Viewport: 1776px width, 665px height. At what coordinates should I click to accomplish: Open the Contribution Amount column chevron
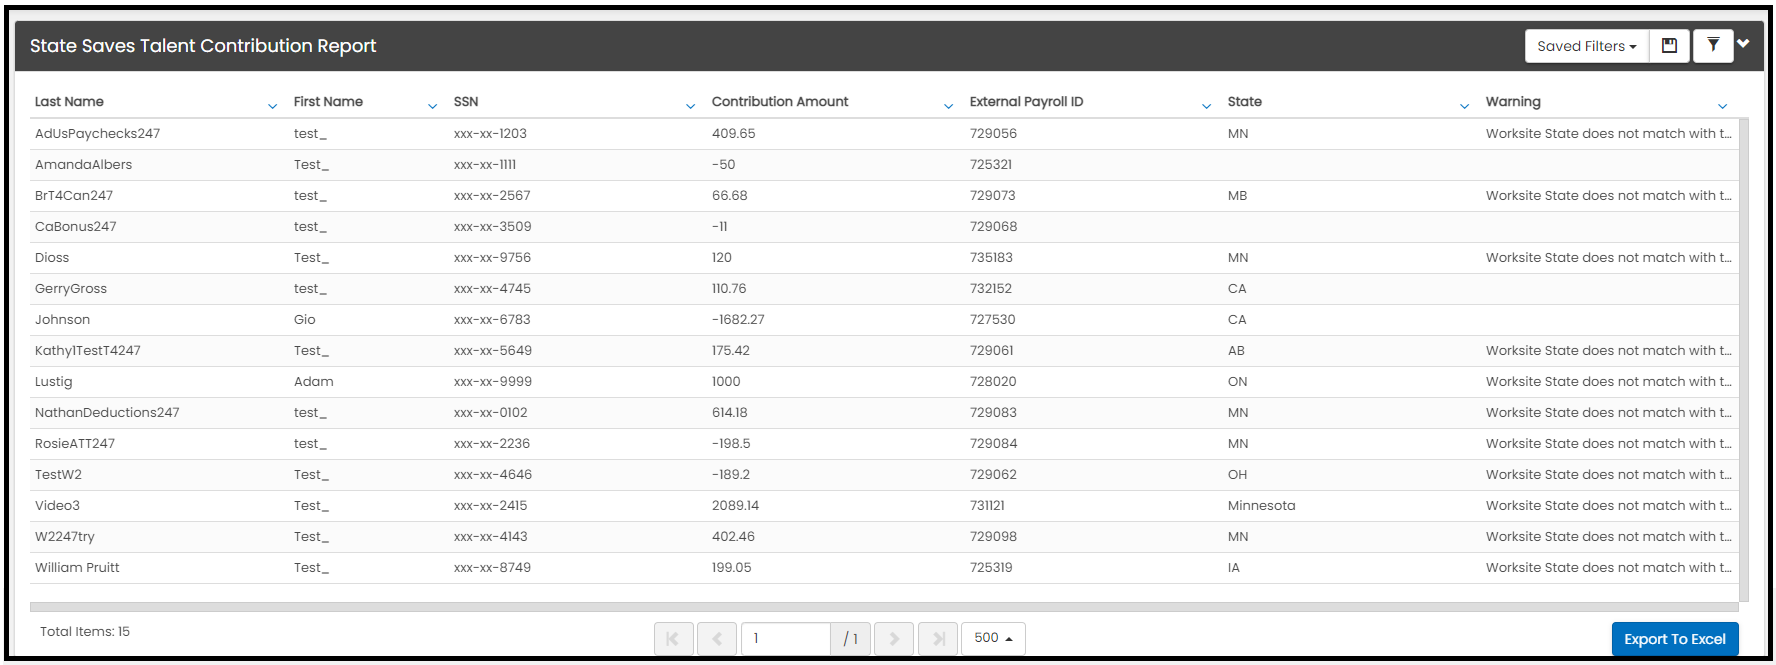tap(948, 106)
